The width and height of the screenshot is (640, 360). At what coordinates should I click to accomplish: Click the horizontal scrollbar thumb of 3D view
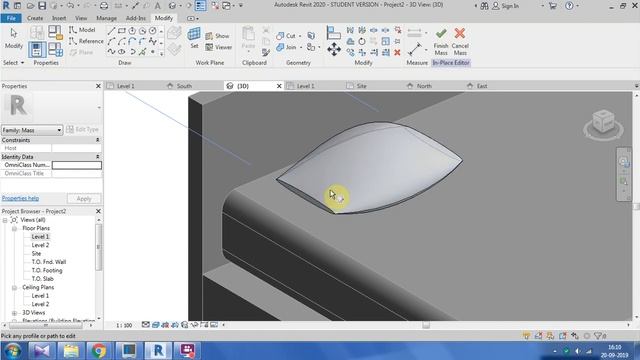click(x=426, y=325)
